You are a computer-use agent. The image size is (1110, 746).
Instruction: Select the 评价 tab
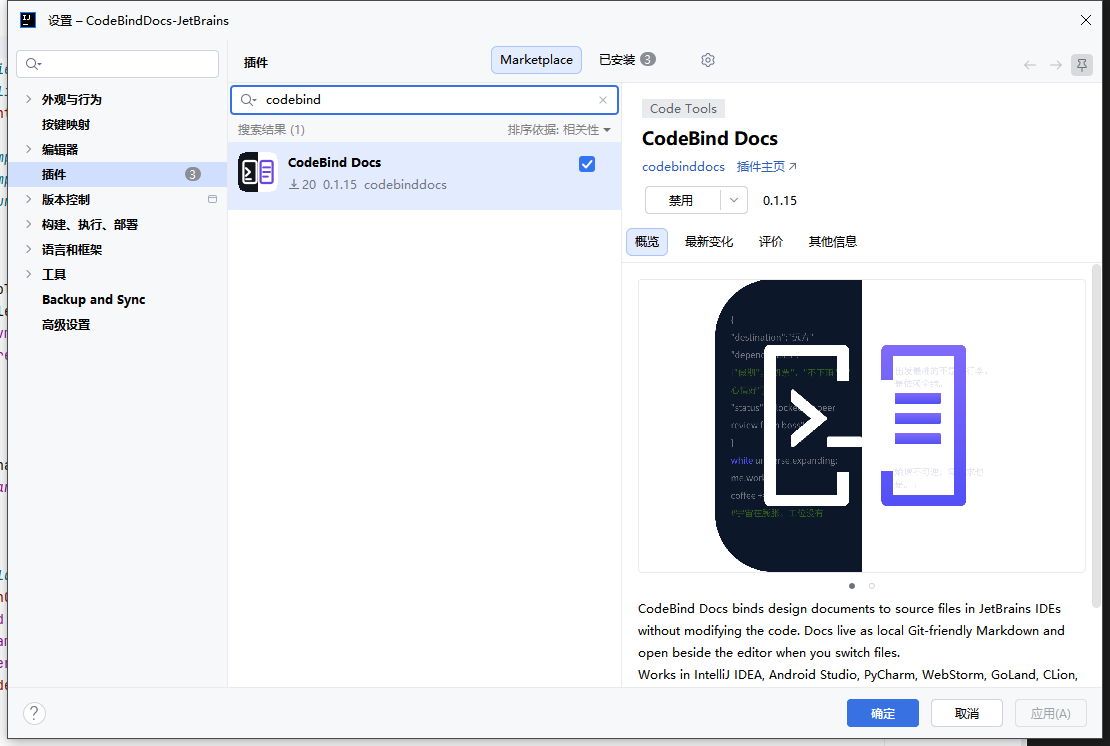point(771,242)
